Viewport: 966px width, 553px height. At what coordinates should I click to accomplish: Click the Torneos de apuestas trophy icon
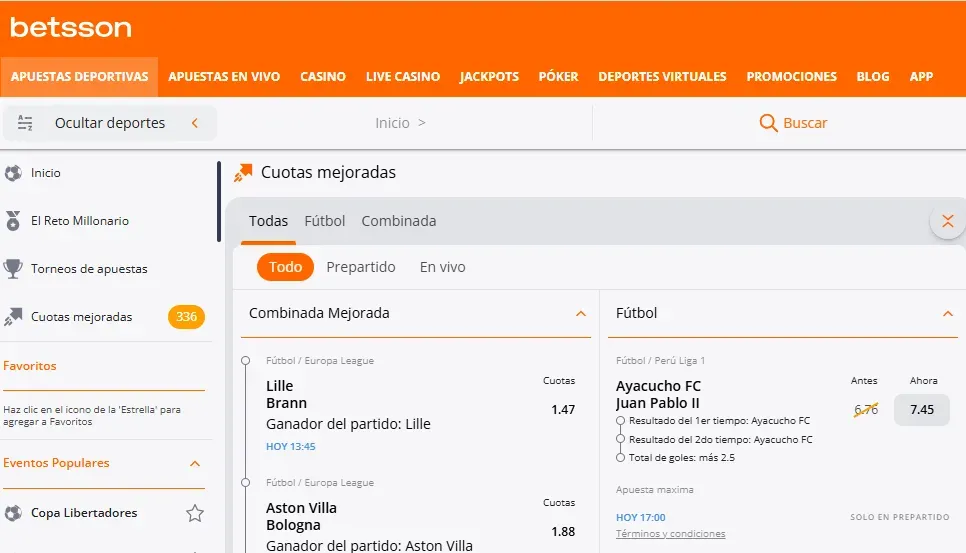(x=13, y=268)
